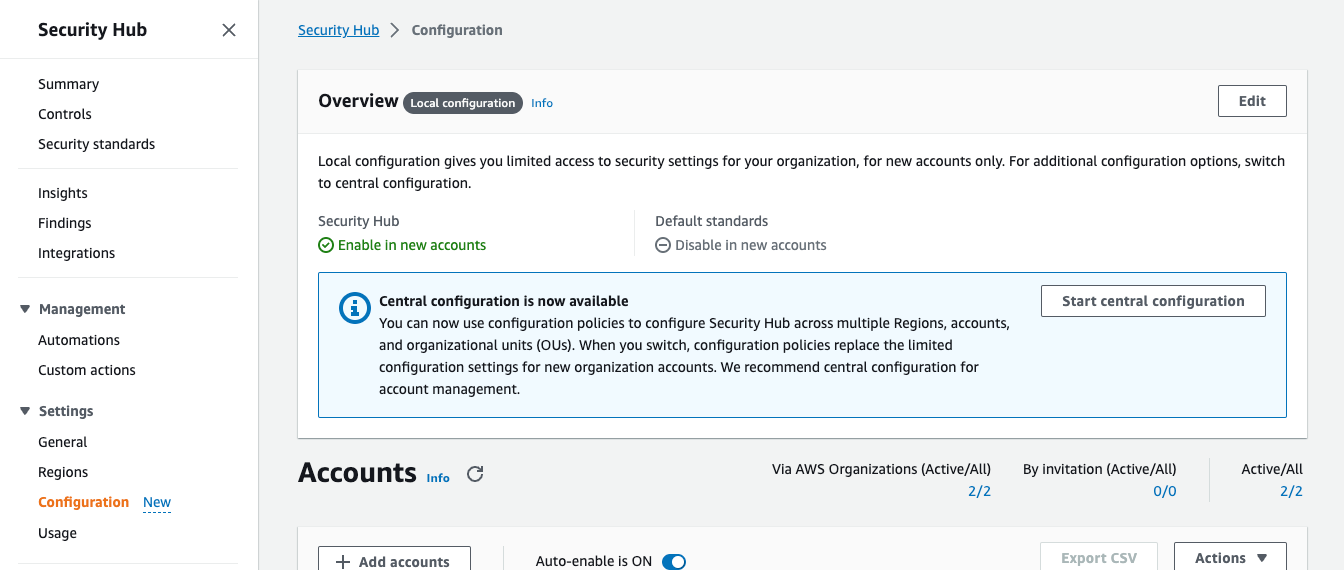Open Integrations in the sidebar
Screen dimensions: 1344x570
click(x=76, y=253)
